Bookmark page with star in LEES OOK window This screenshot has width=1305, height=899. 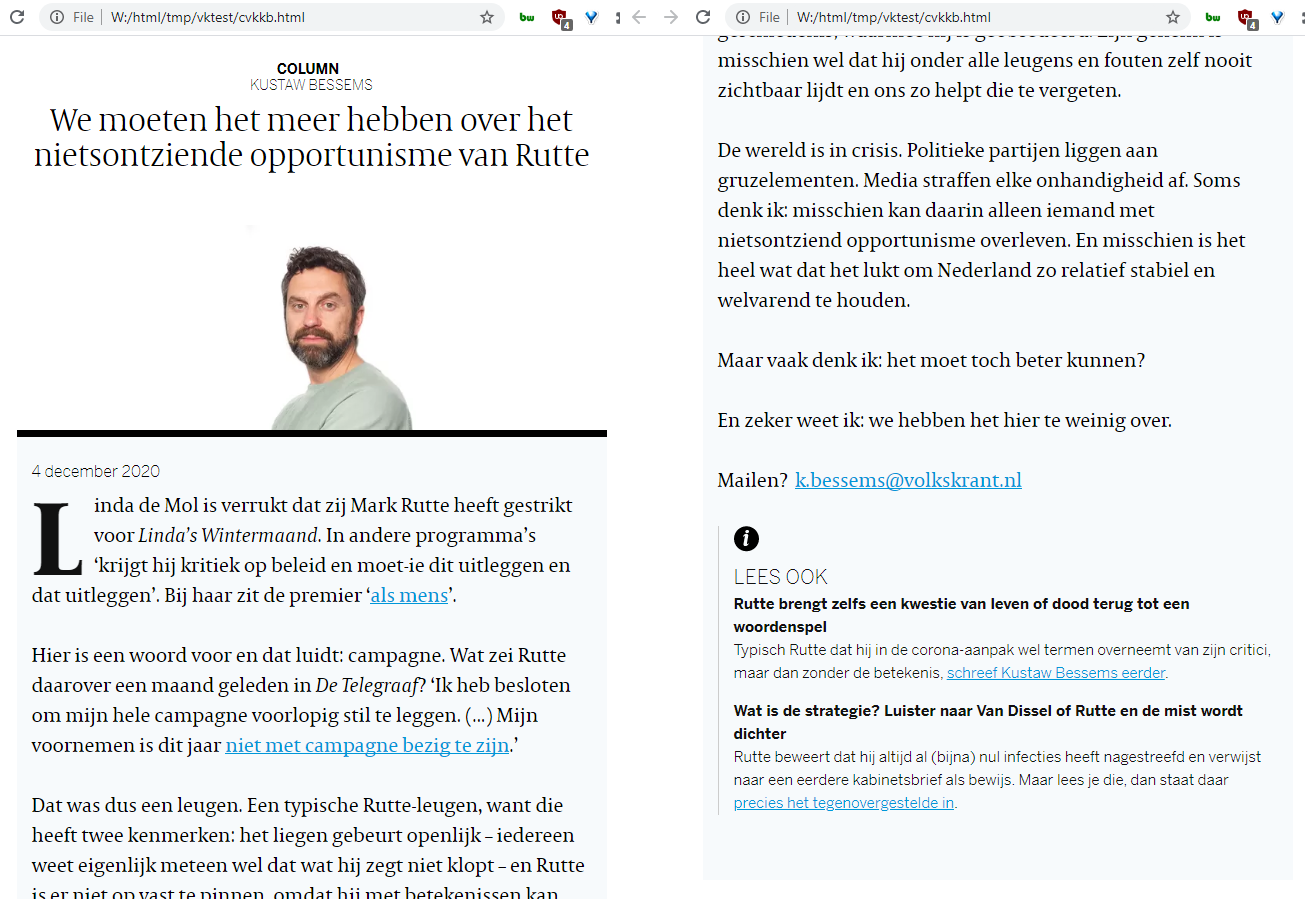(1173, 17)
